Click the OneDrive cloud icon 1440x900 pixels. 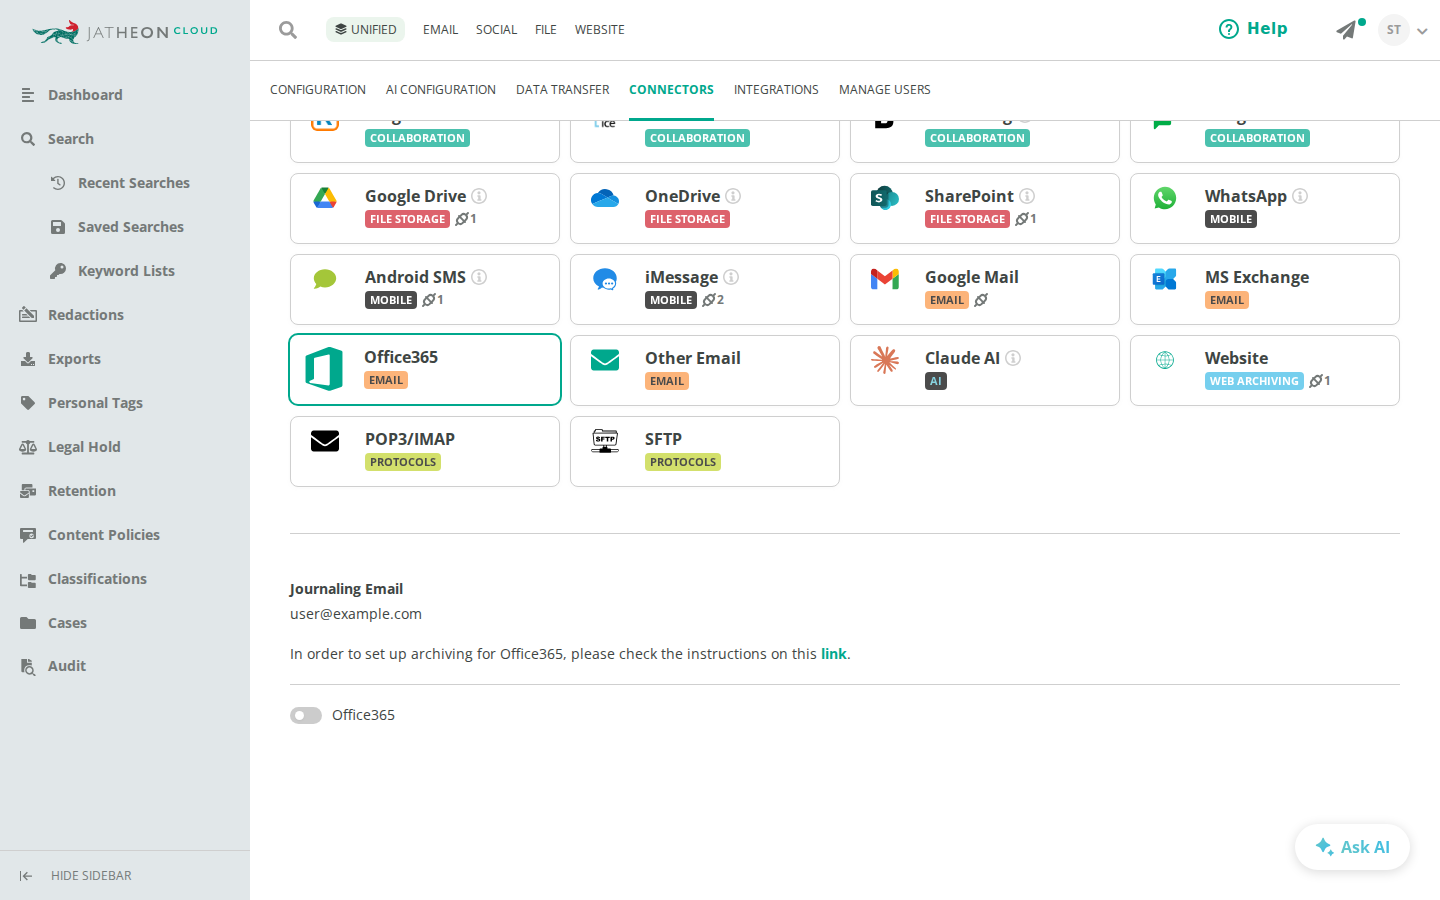(605, 198)
